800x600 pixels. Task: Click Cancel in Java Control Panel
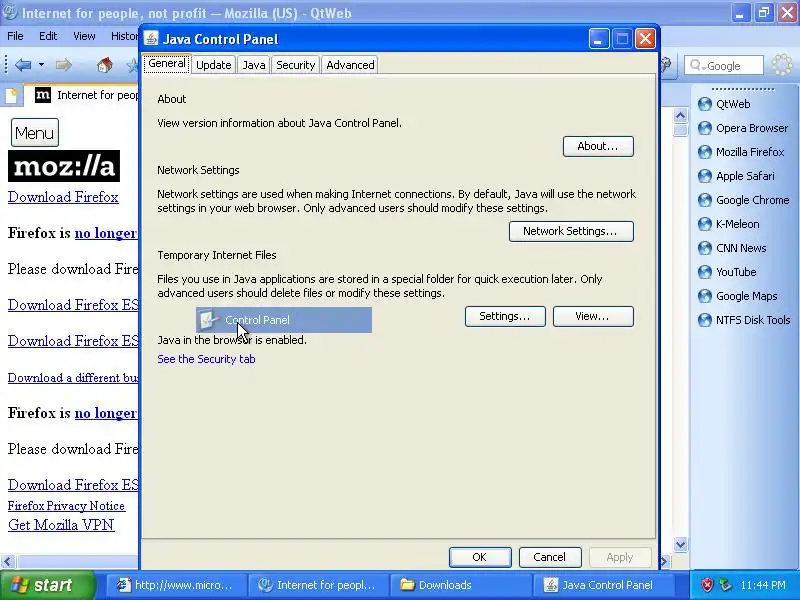click(x=549, y=557)
